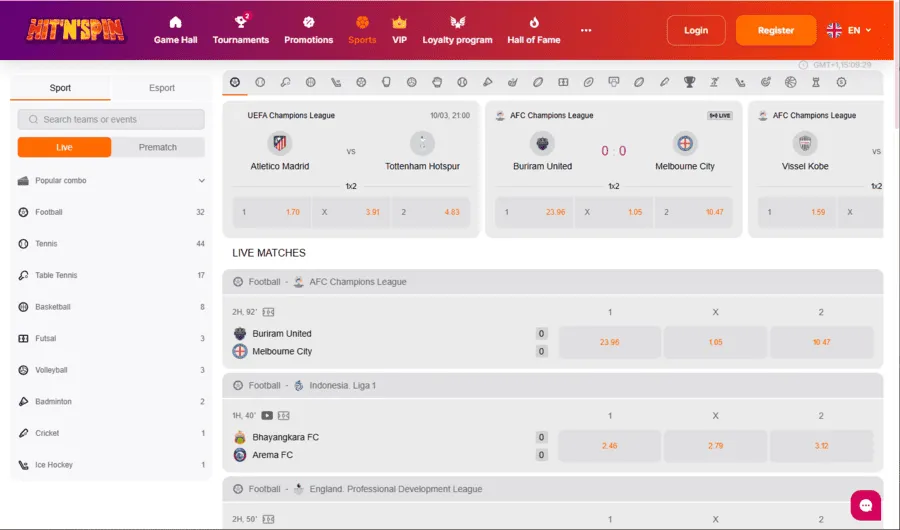900x530 pixels.
Task: Select the tennis ball icon in the sports icon strip
Action: (260, 82)
